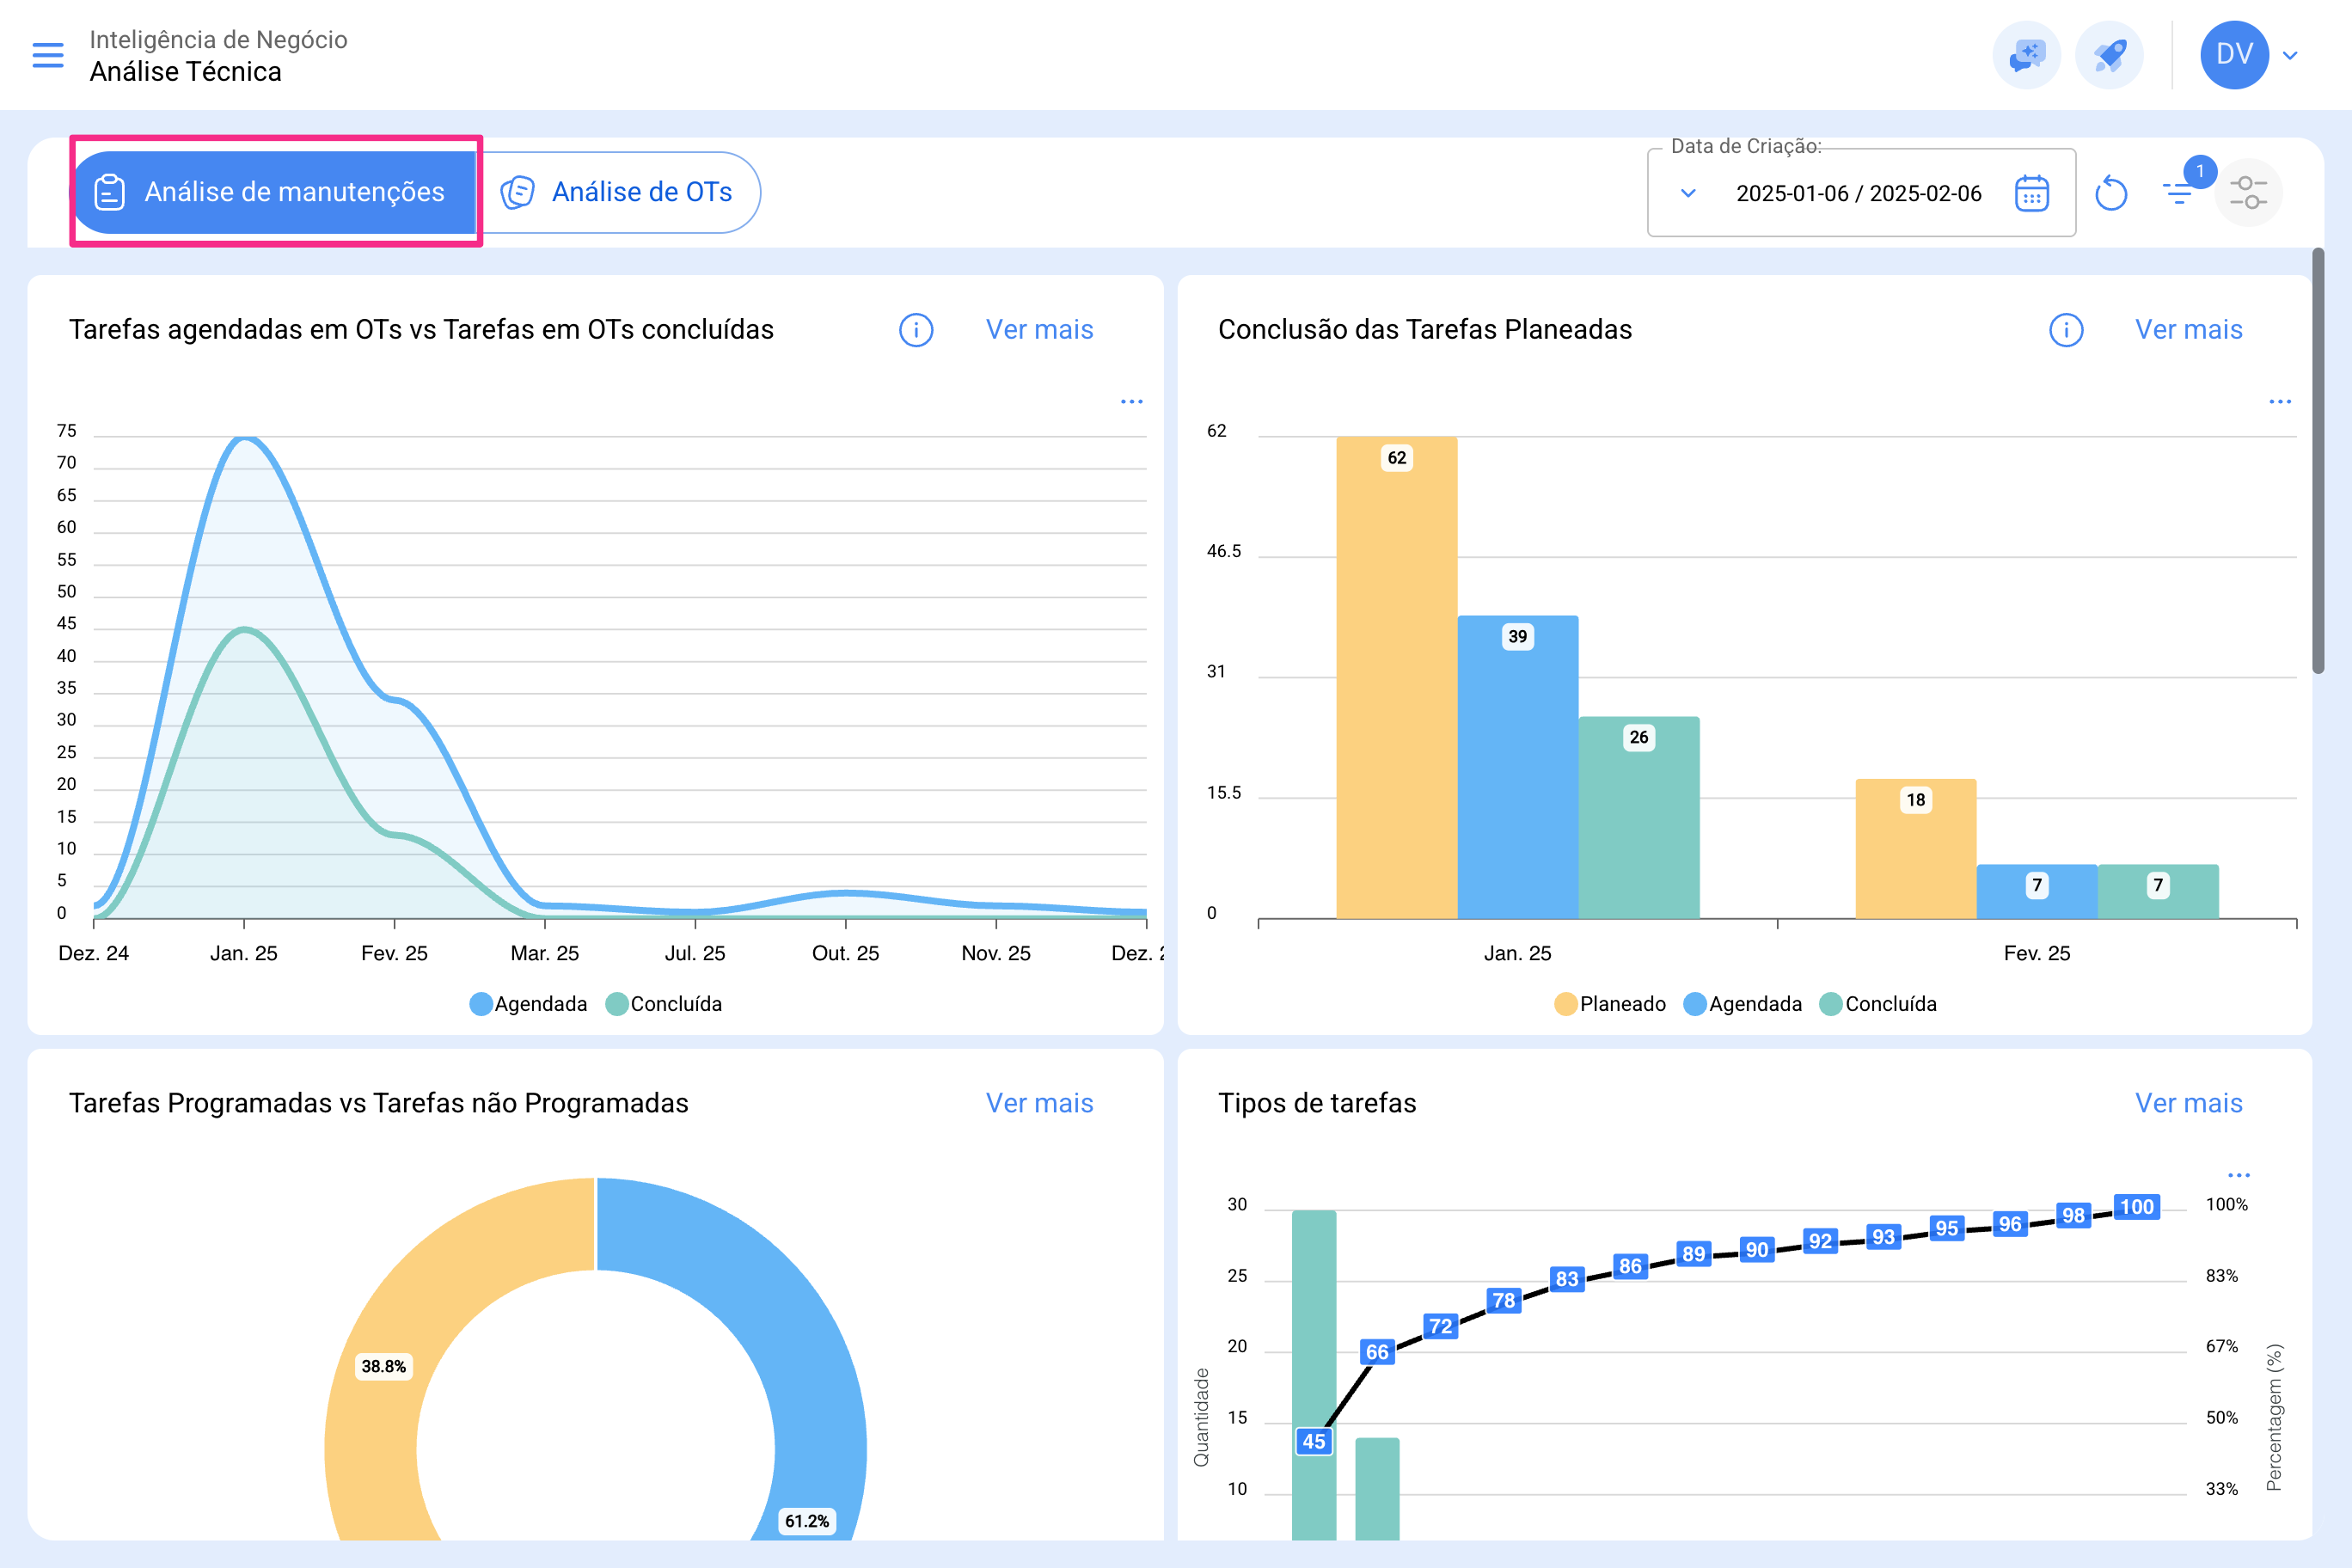This screenshot has width=2352, height=1568.
Task: Open the AI chat assistant icon
Action: coord(2026,55)
